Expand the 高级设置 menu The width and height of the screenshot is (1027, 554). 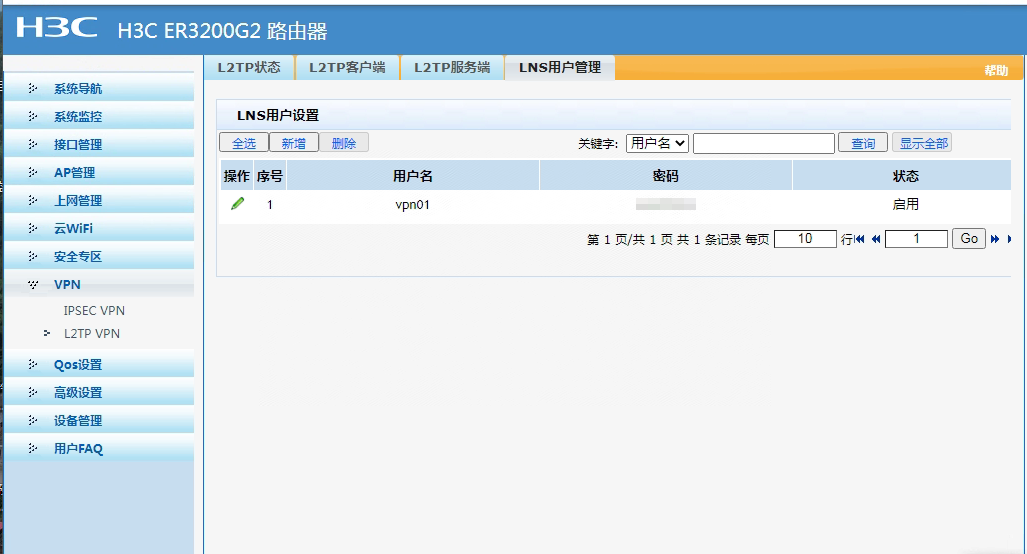point(99,393)
